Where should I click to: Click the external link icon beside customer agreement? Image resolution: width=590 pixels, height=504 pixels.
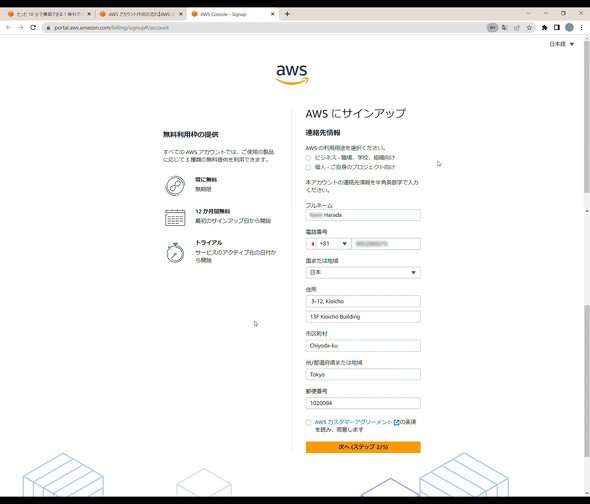[396, 422]
